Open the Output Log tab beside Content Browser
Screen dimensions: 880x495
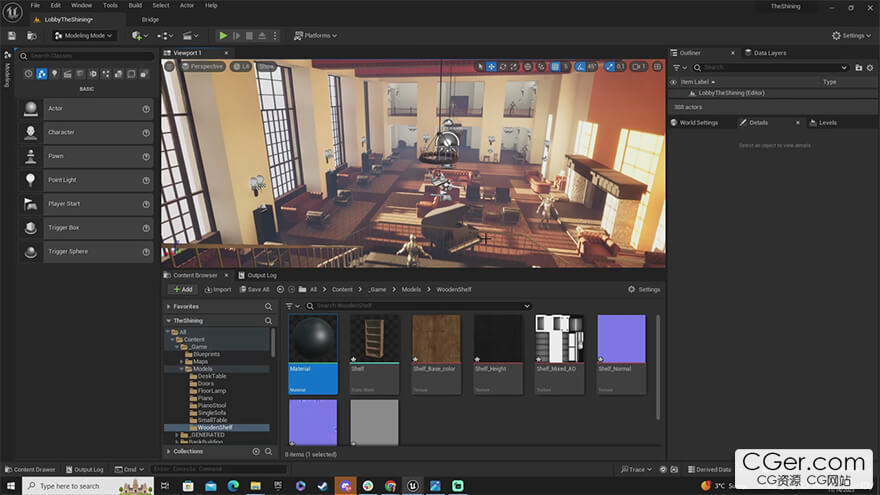pos(258,275)
